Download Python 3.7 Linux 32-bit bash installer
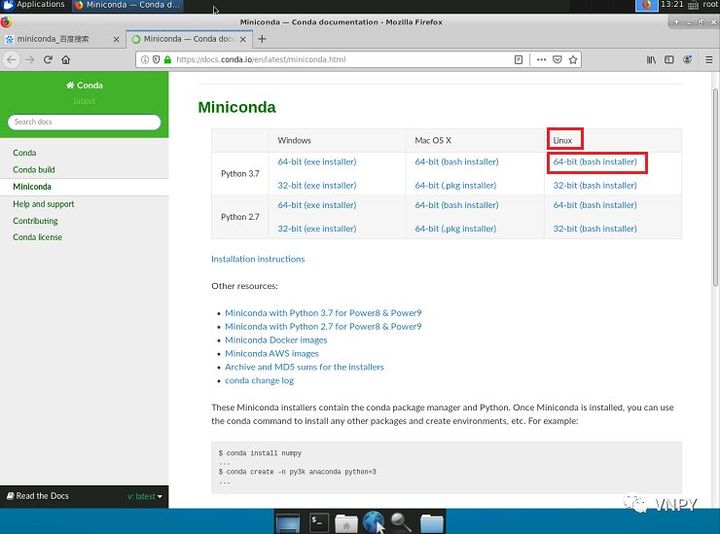The width and height of the screenshot is (720, 534). (x=595, y=185)
